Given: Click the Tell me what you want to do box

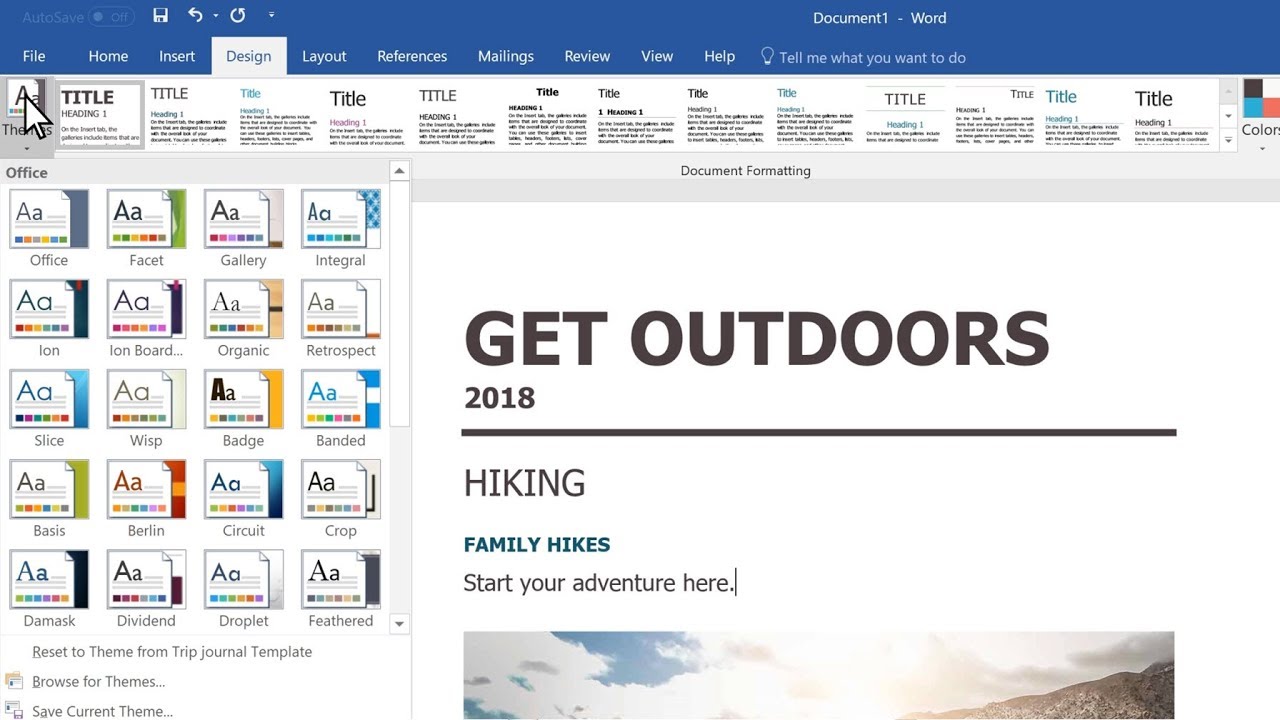Looking at the screenshot, I should click(871, 57).
